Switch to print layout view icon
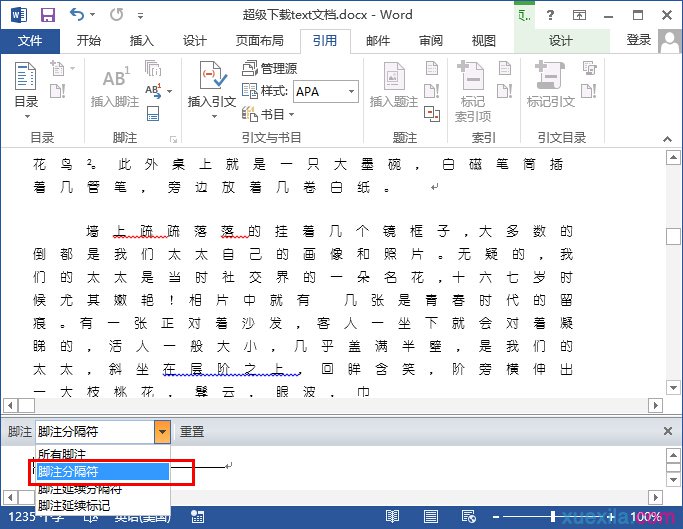683x529 pixels. [x=431, y=517]
